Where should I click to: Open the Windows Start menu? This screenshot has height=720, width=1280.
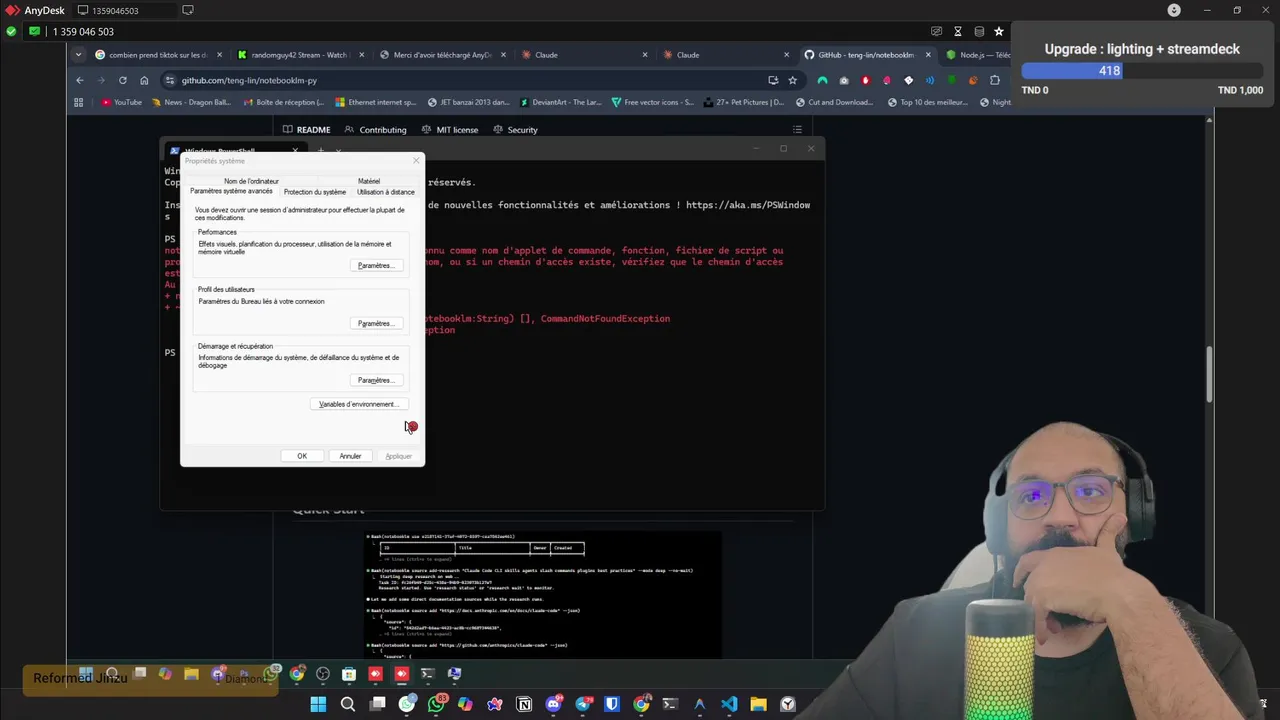318,704
